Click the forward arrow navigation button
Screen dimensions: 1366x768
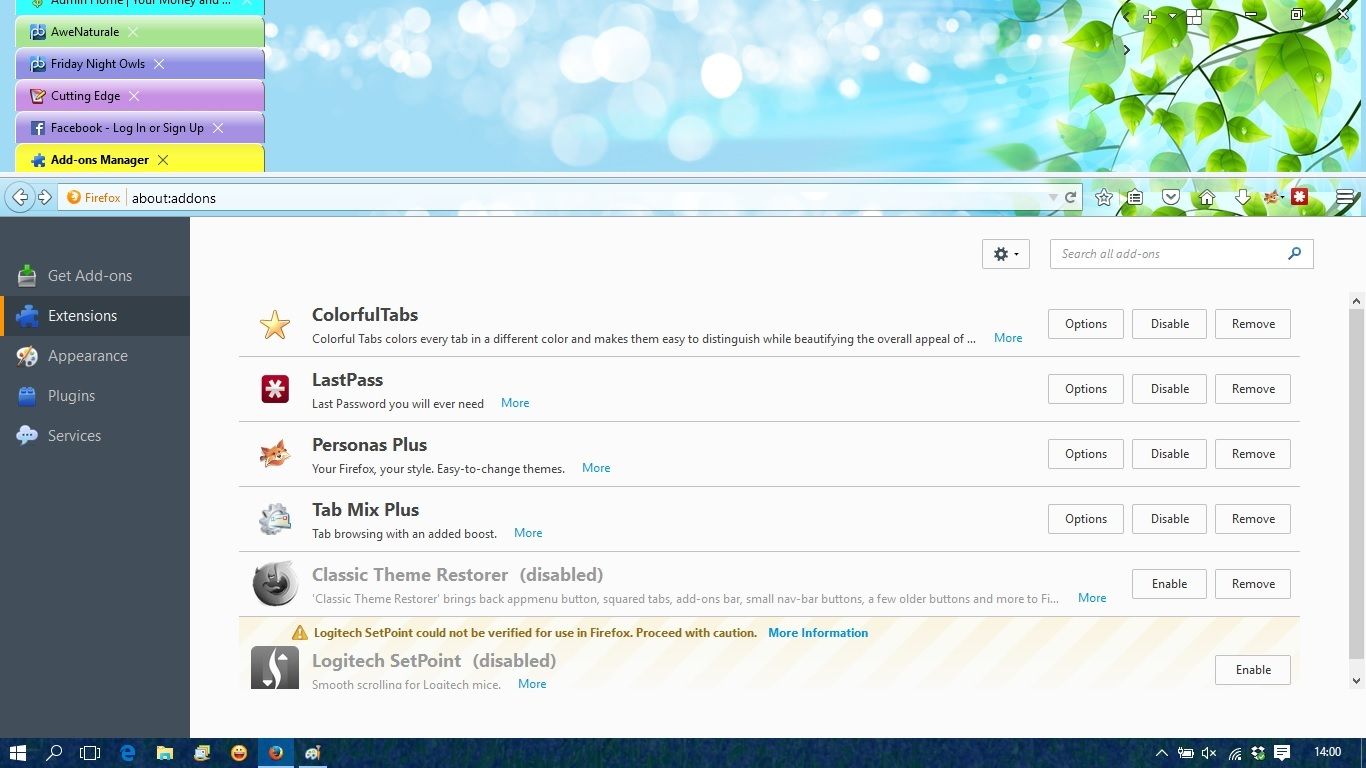coord(44,197)
